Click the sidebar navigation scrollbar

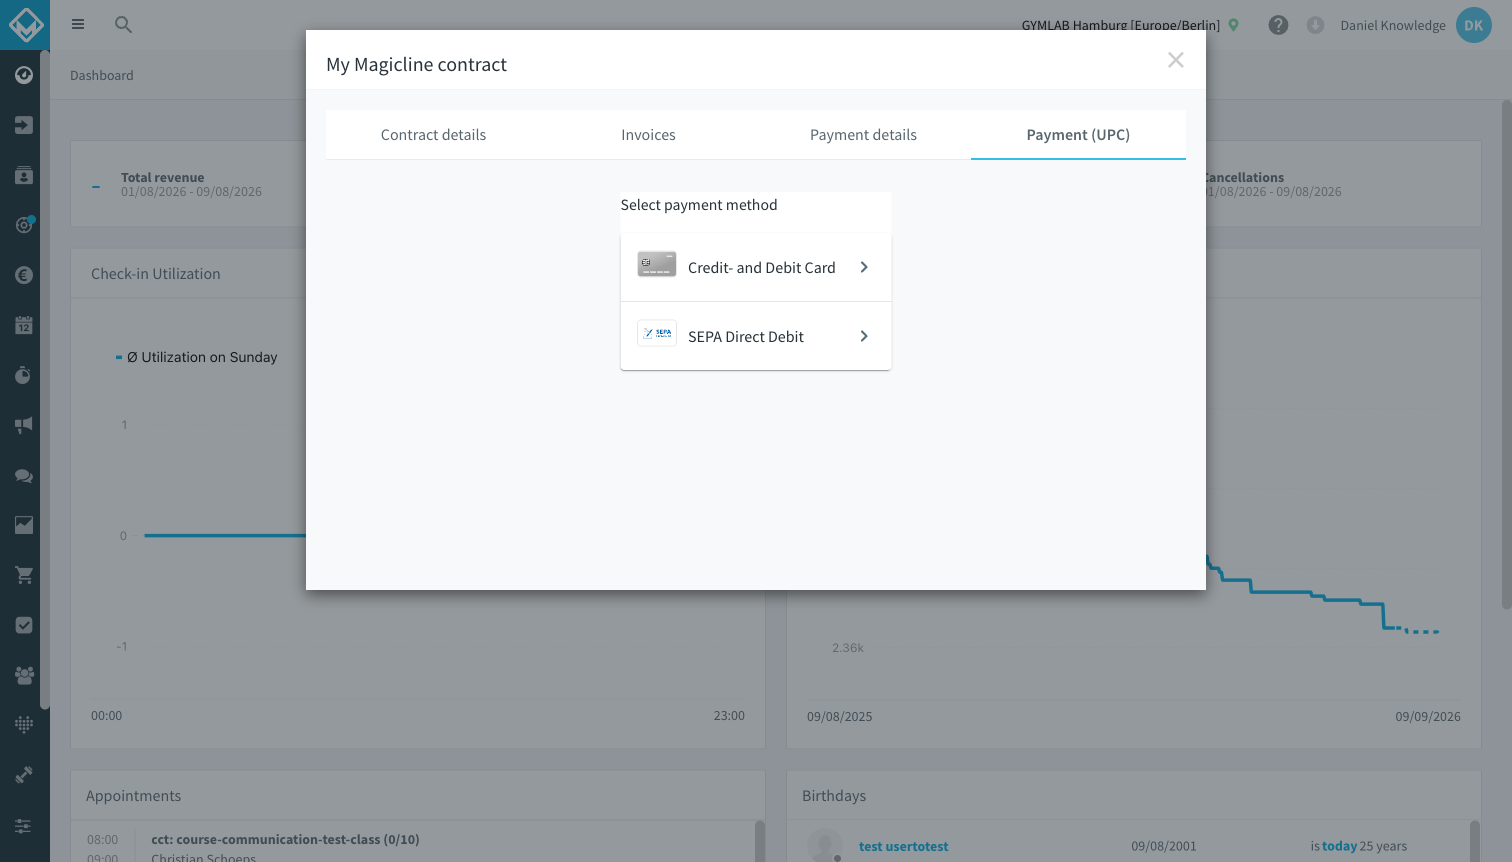pos(44,380)
